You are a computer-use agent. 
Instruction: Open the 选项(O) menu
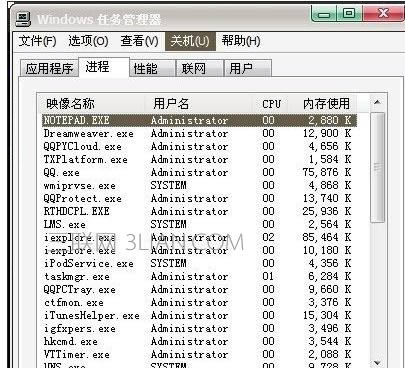click(x=88, y=41)
